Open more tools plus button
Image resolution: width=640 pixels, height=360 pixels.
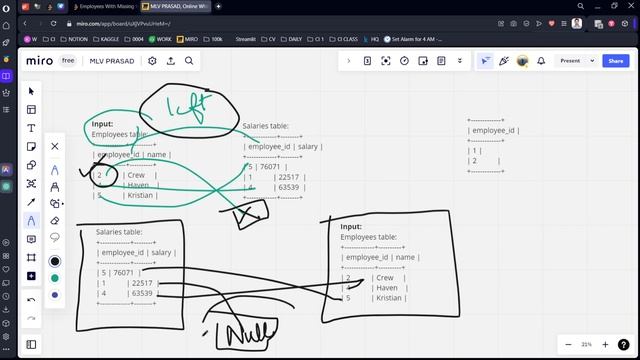point(31,276)
